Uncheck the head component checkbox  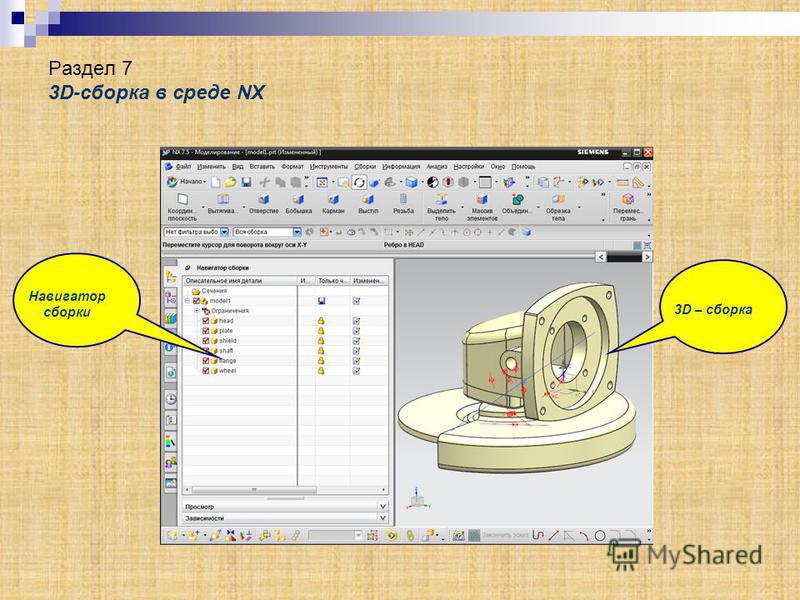pyautogui.click(x=206, y=321)
